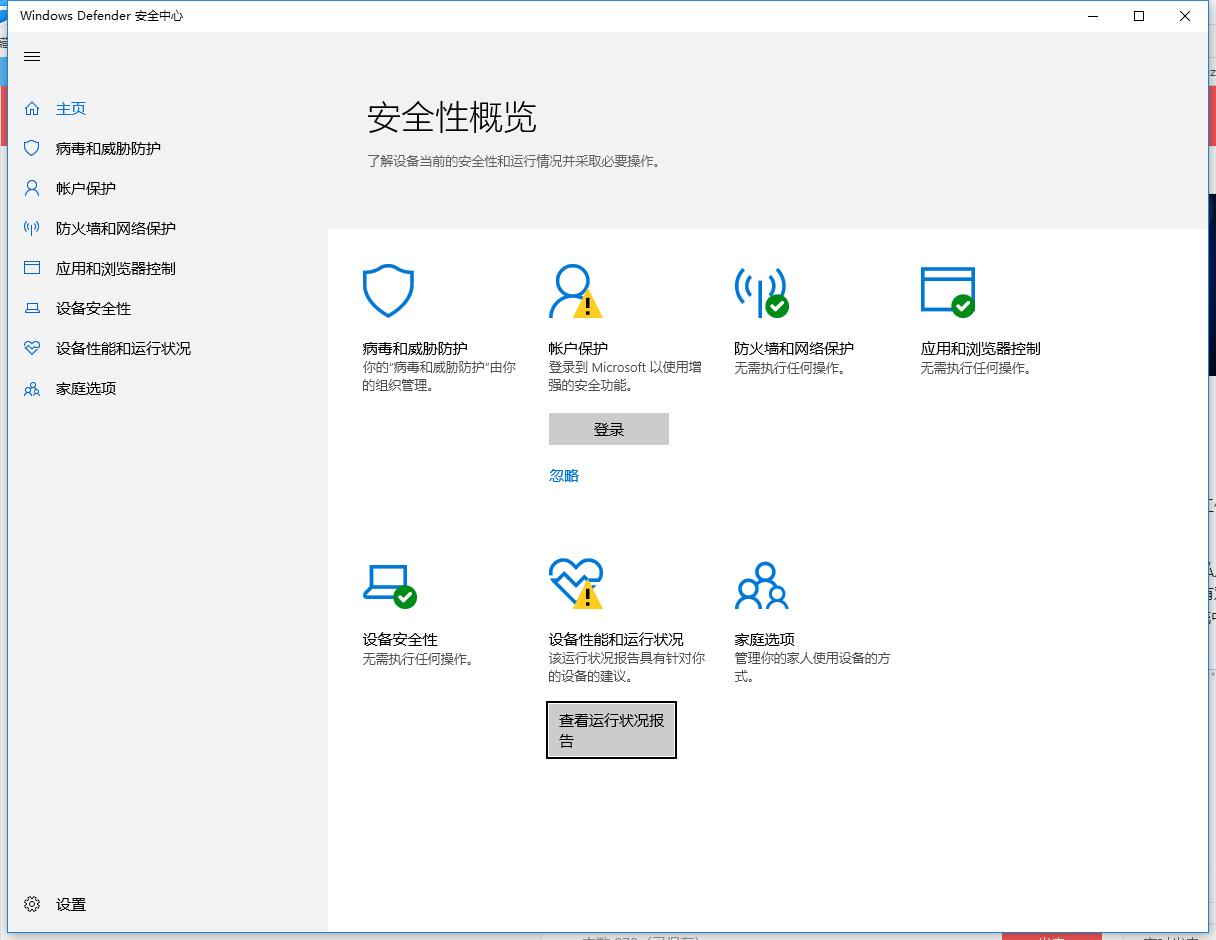Open the 应用和浏览器控制 tile icon
The height and width of the screenshot is (940, 1216).
tap(947, 291)
